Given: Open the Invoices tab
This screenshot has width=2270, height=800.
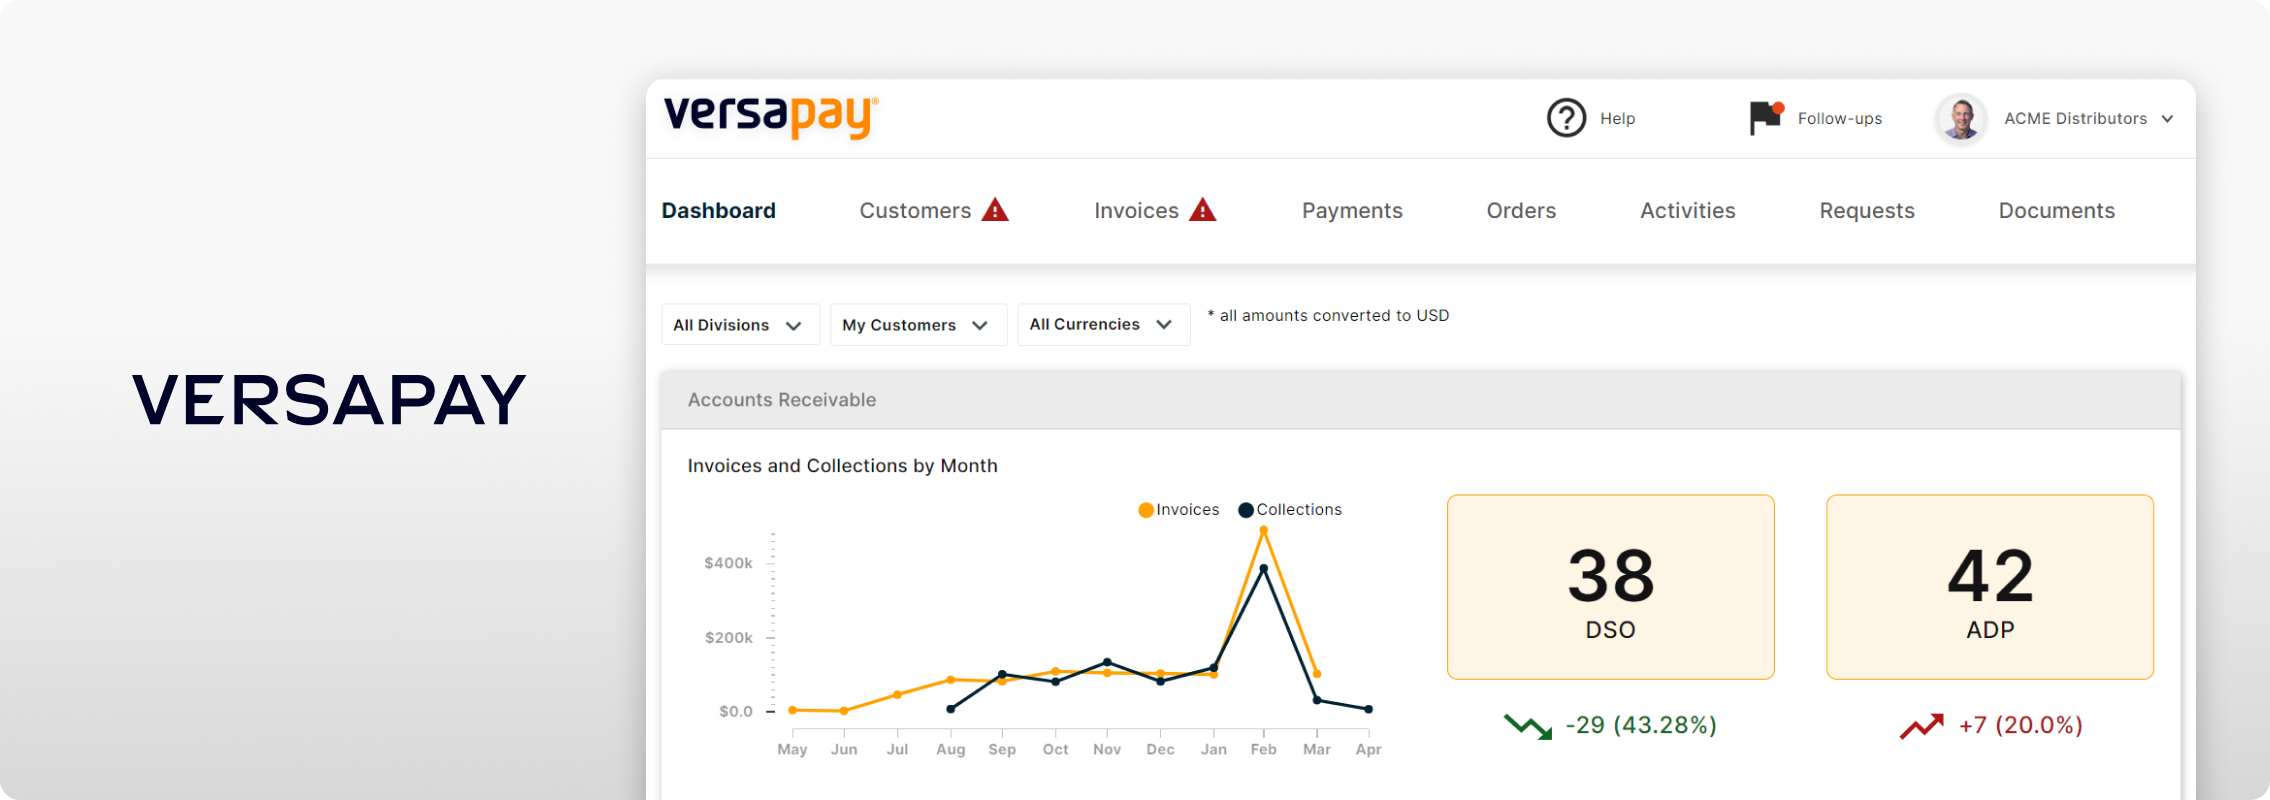Looking at the screenshot, I should coord(1136,211).
